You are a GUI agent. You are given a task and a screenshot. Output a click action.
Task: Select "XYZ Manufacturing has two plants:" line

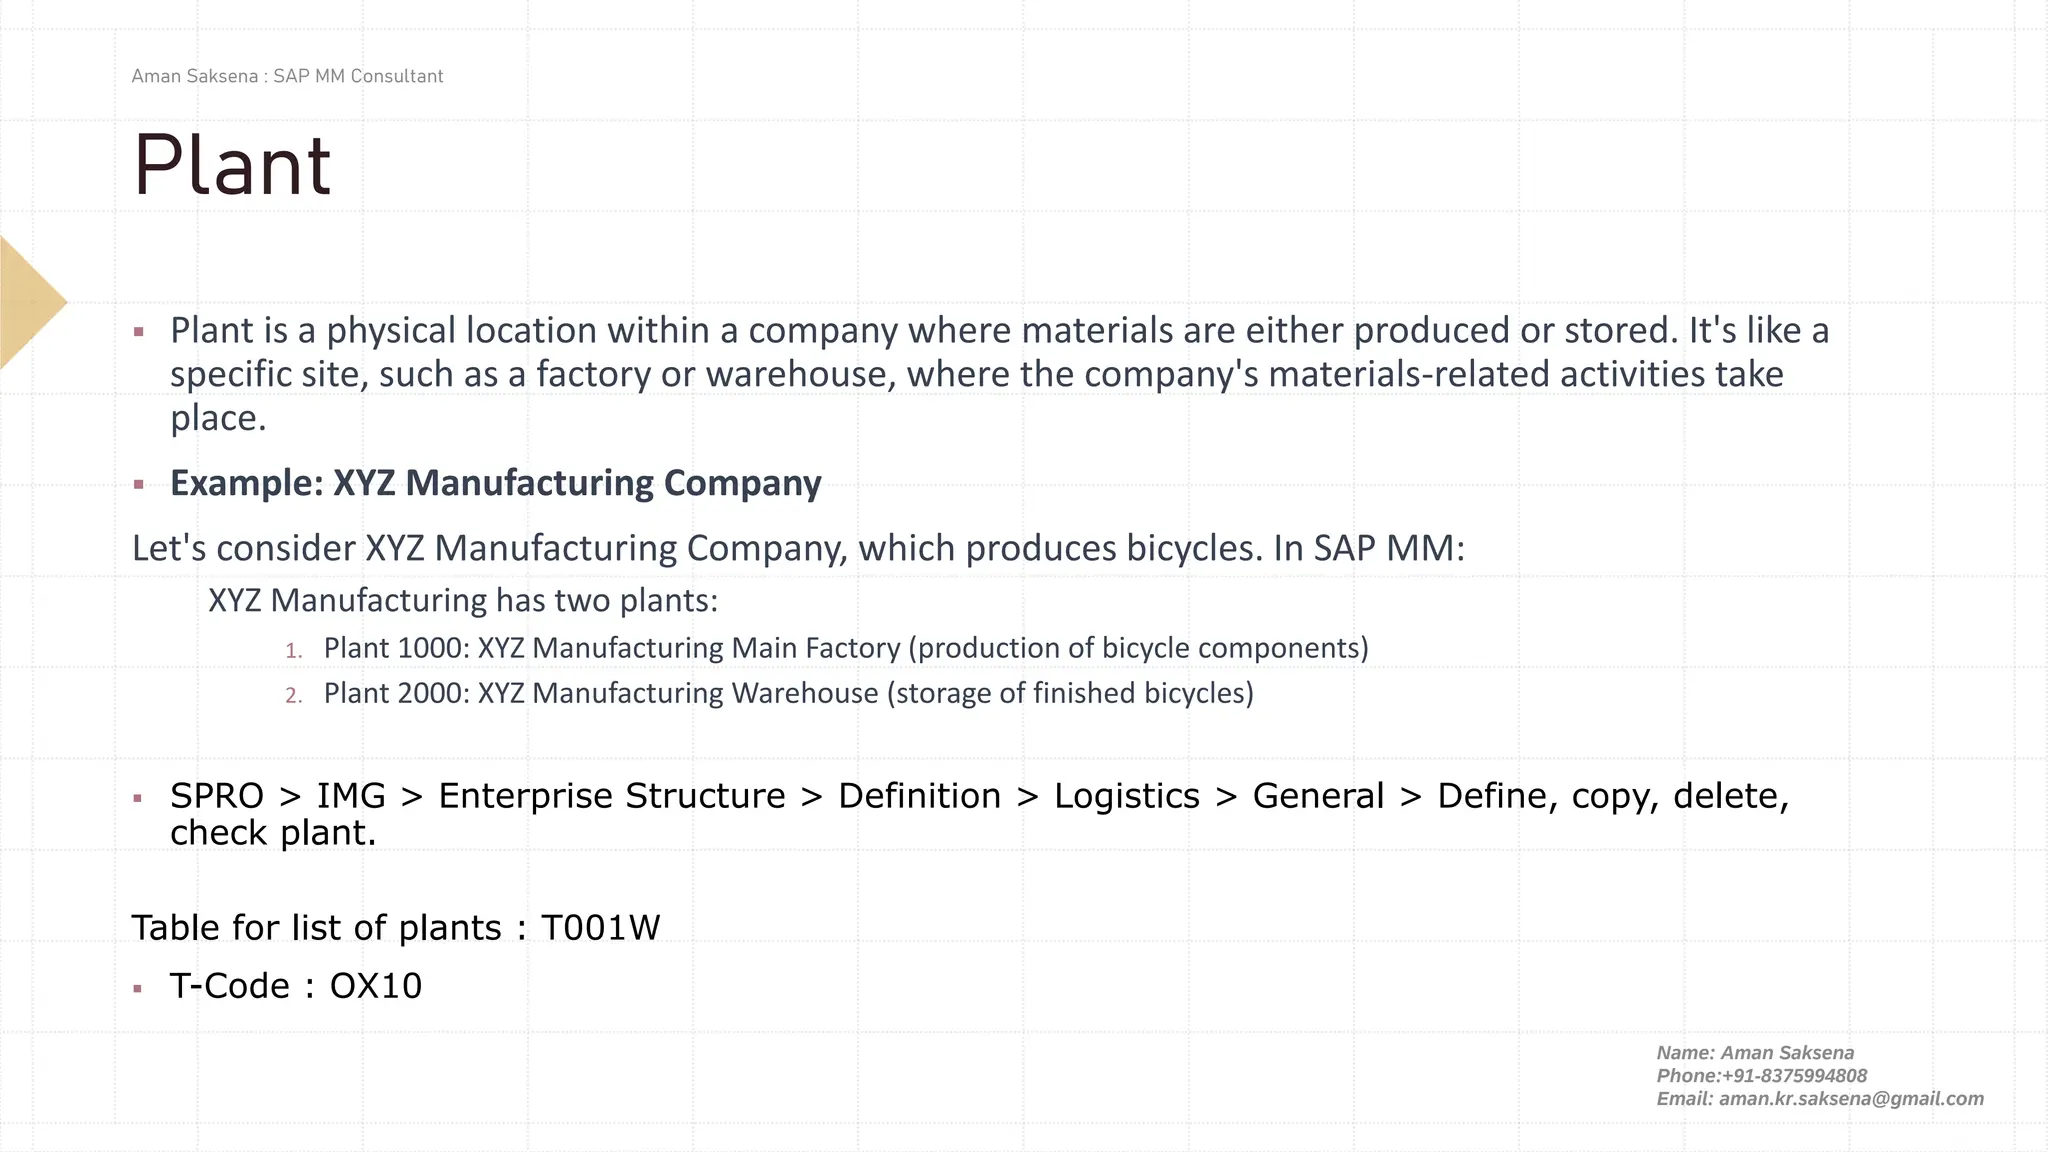tap(463, 600)
